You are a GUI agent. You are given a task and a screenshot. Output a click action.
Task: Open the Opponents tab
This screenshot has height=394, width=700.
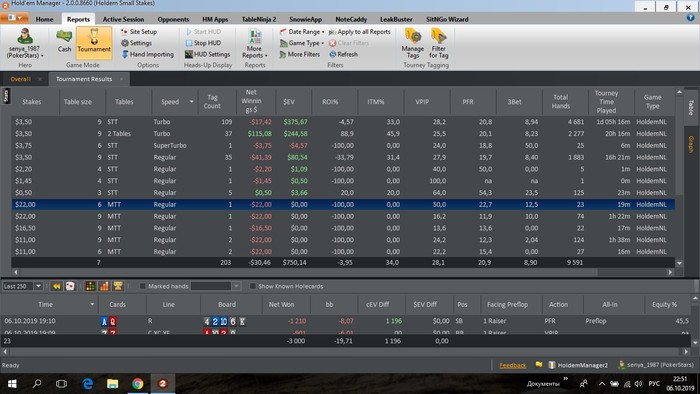coord(173,19)
